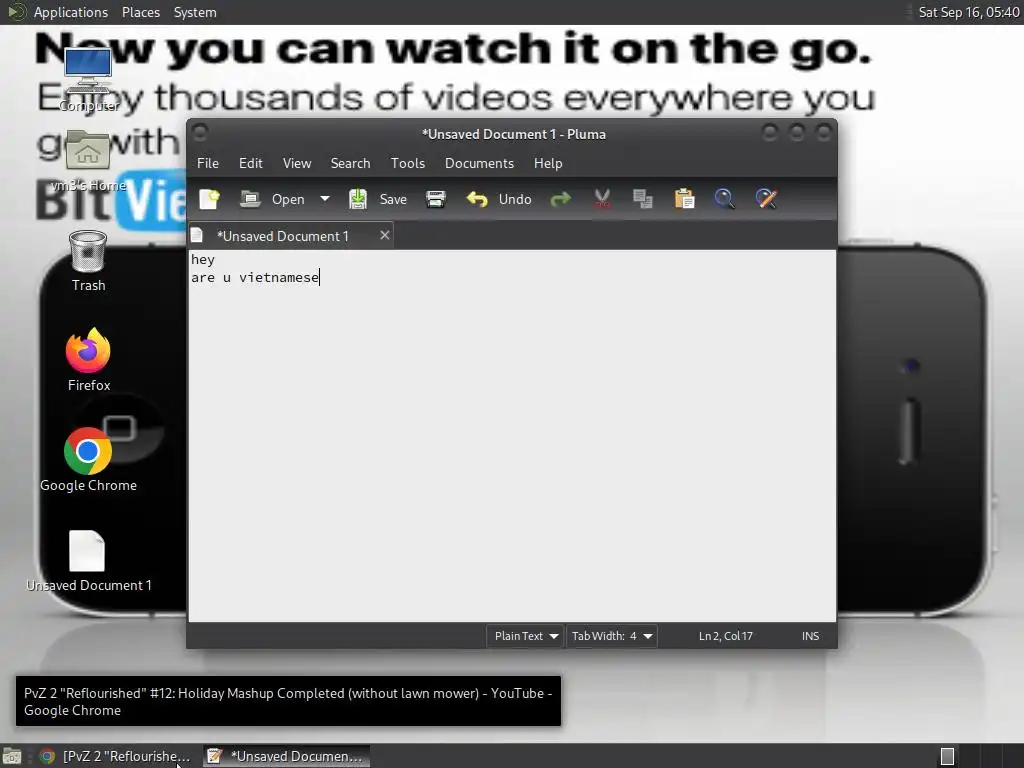Click inside the text editing area

pyautogui.click(x=512, y=436)
